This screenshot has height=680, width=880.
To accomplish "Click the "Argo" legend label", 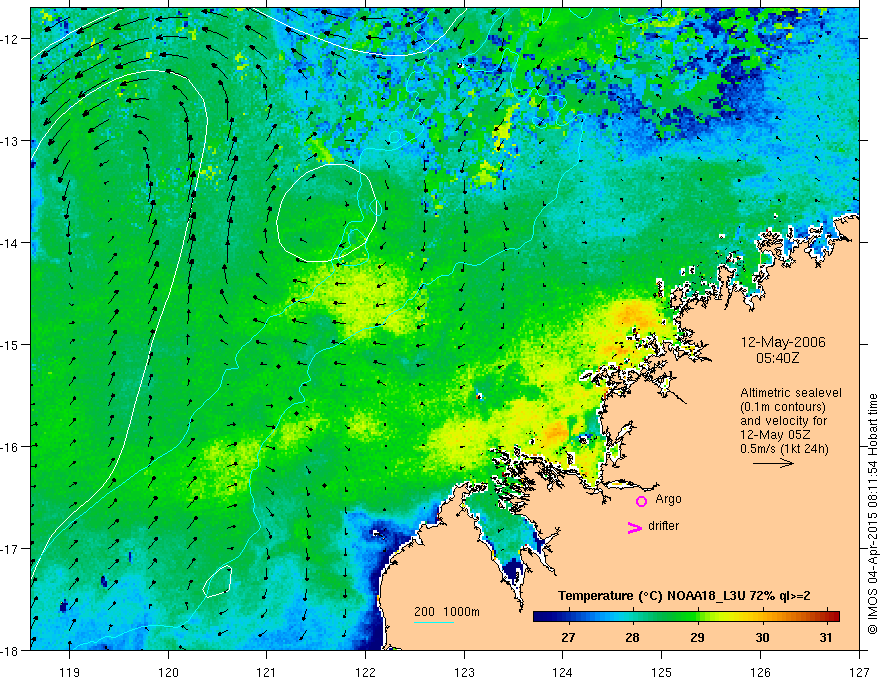I will [x=668, y=499].
